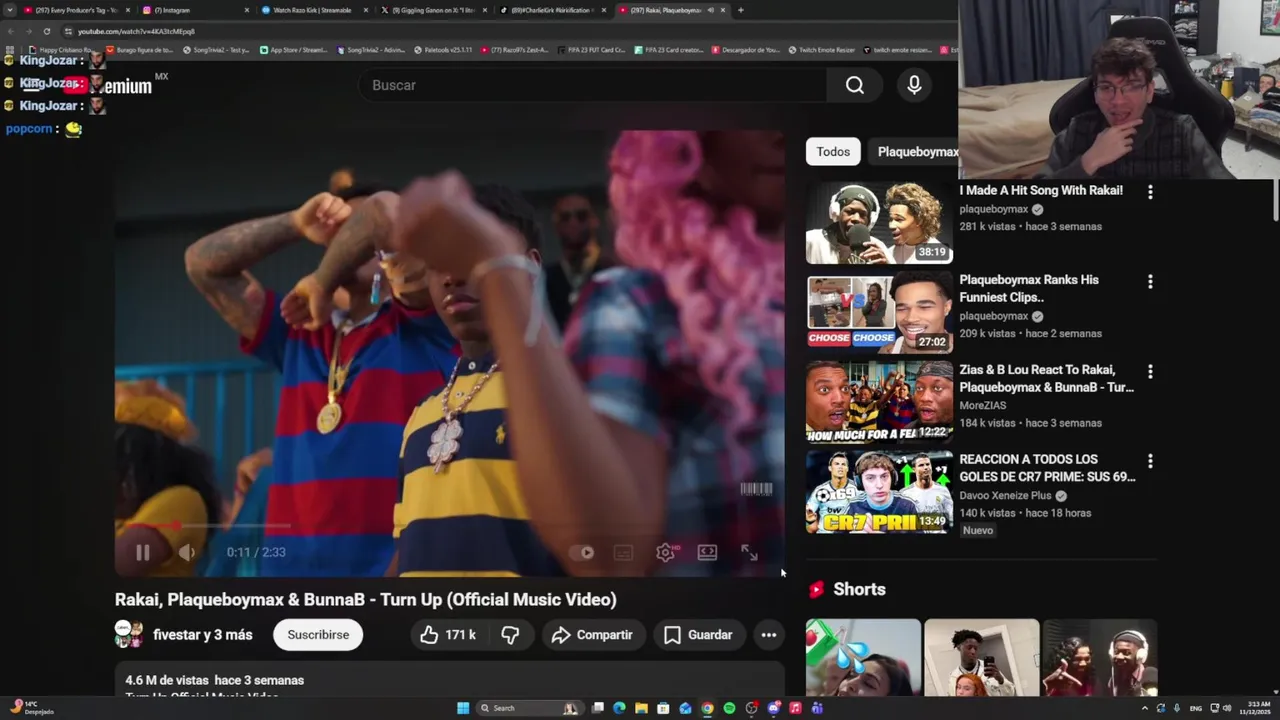Like the video with the 171 k thumbs-up

click(x=448, y=635)
